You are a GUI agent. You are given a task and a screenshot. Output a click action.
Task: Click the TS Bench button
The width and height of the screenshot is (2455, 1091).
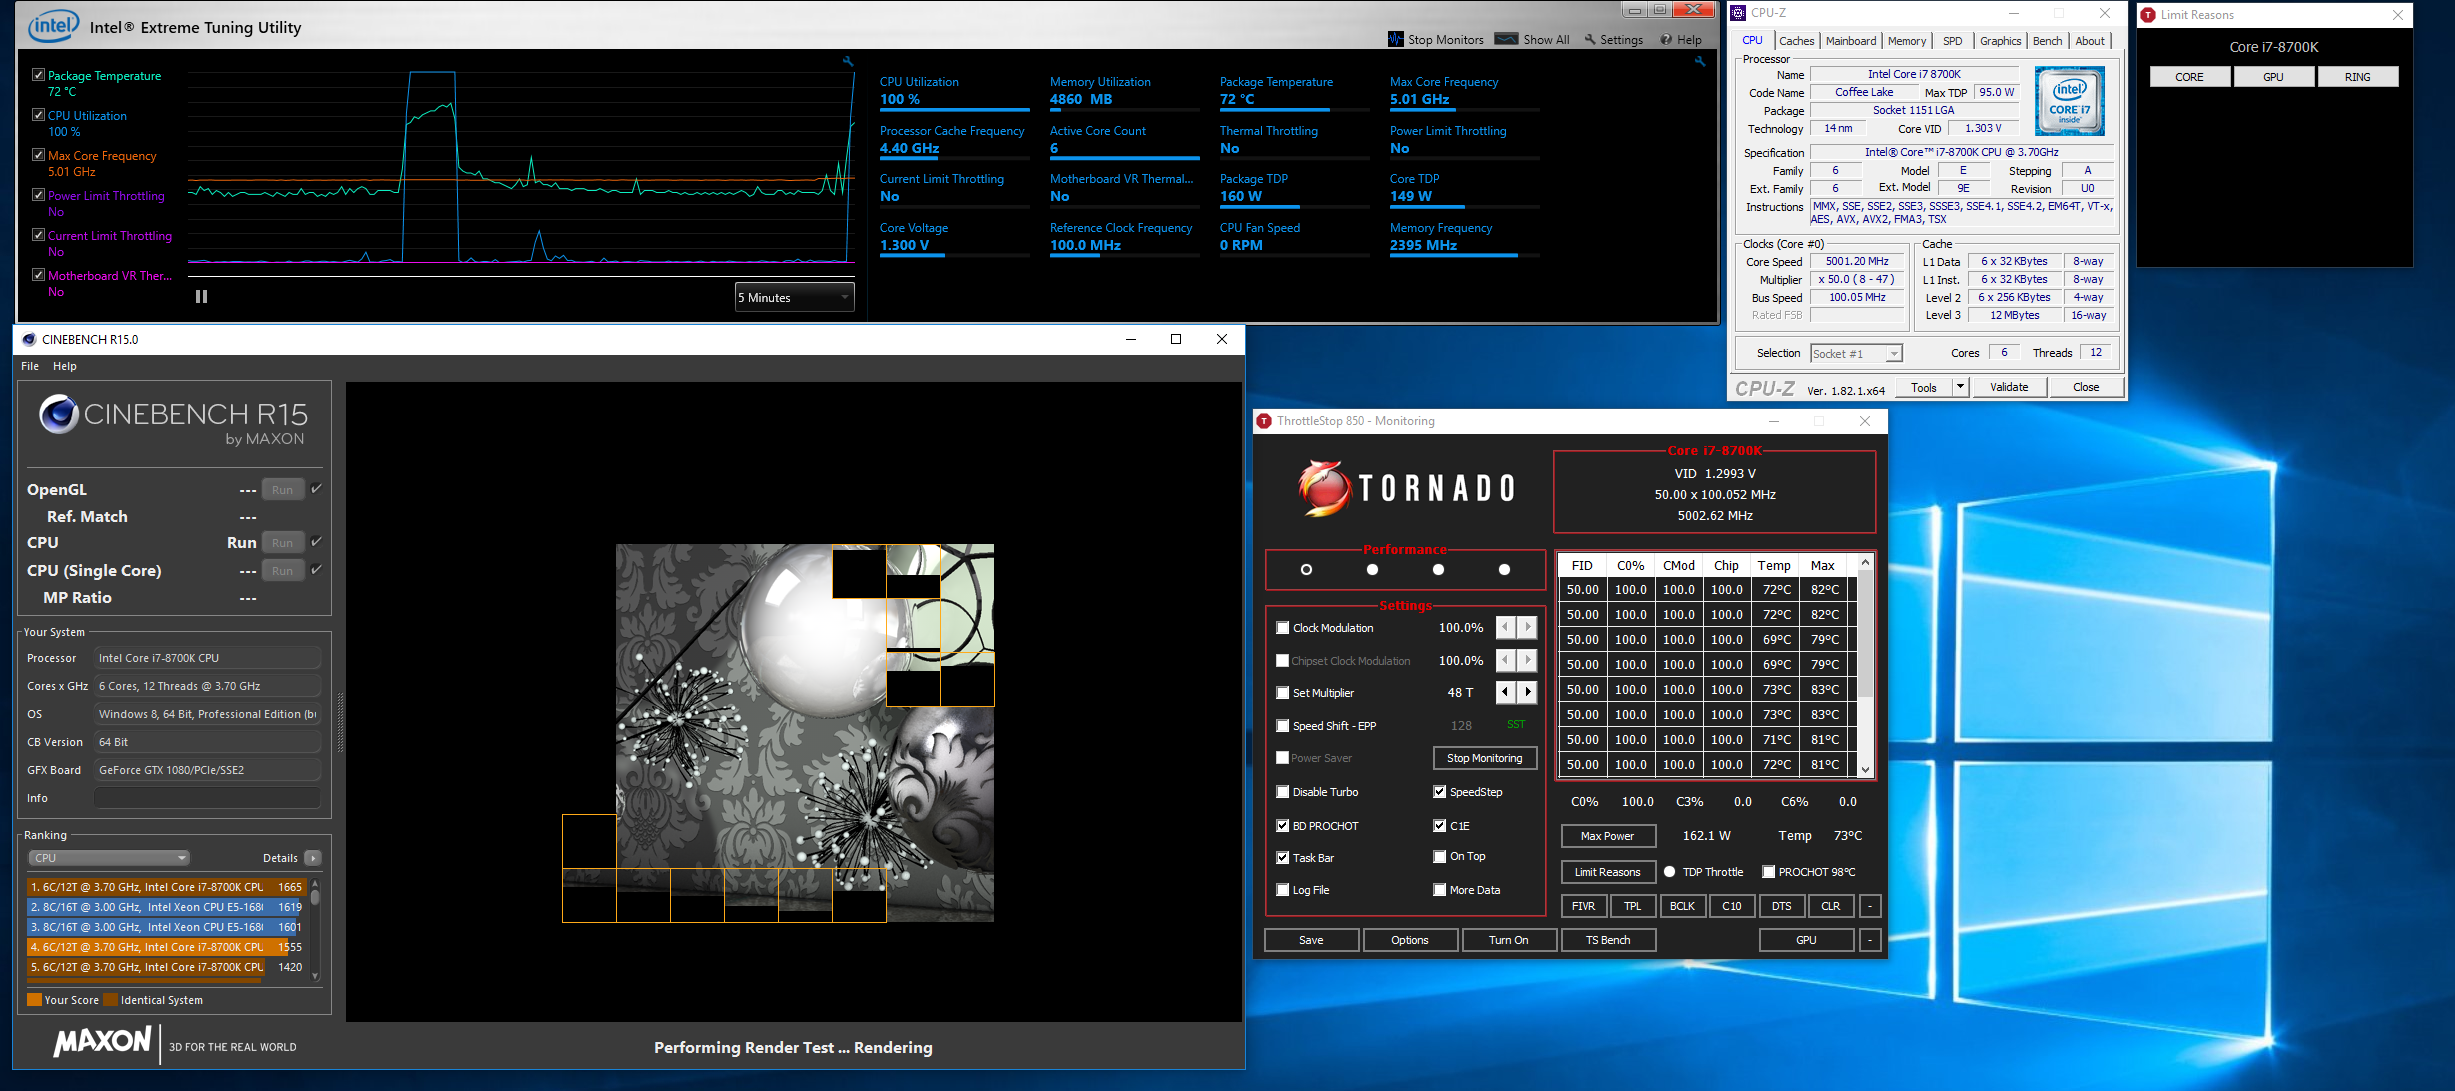[x=1608, y=940]
